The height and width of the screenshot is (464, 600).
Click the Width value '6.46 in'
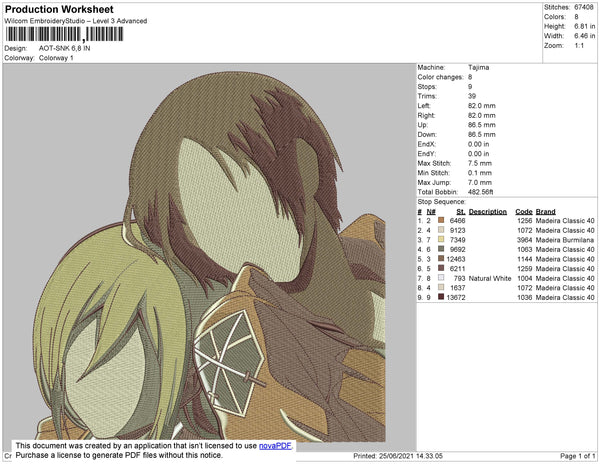[x=584, y=36]
